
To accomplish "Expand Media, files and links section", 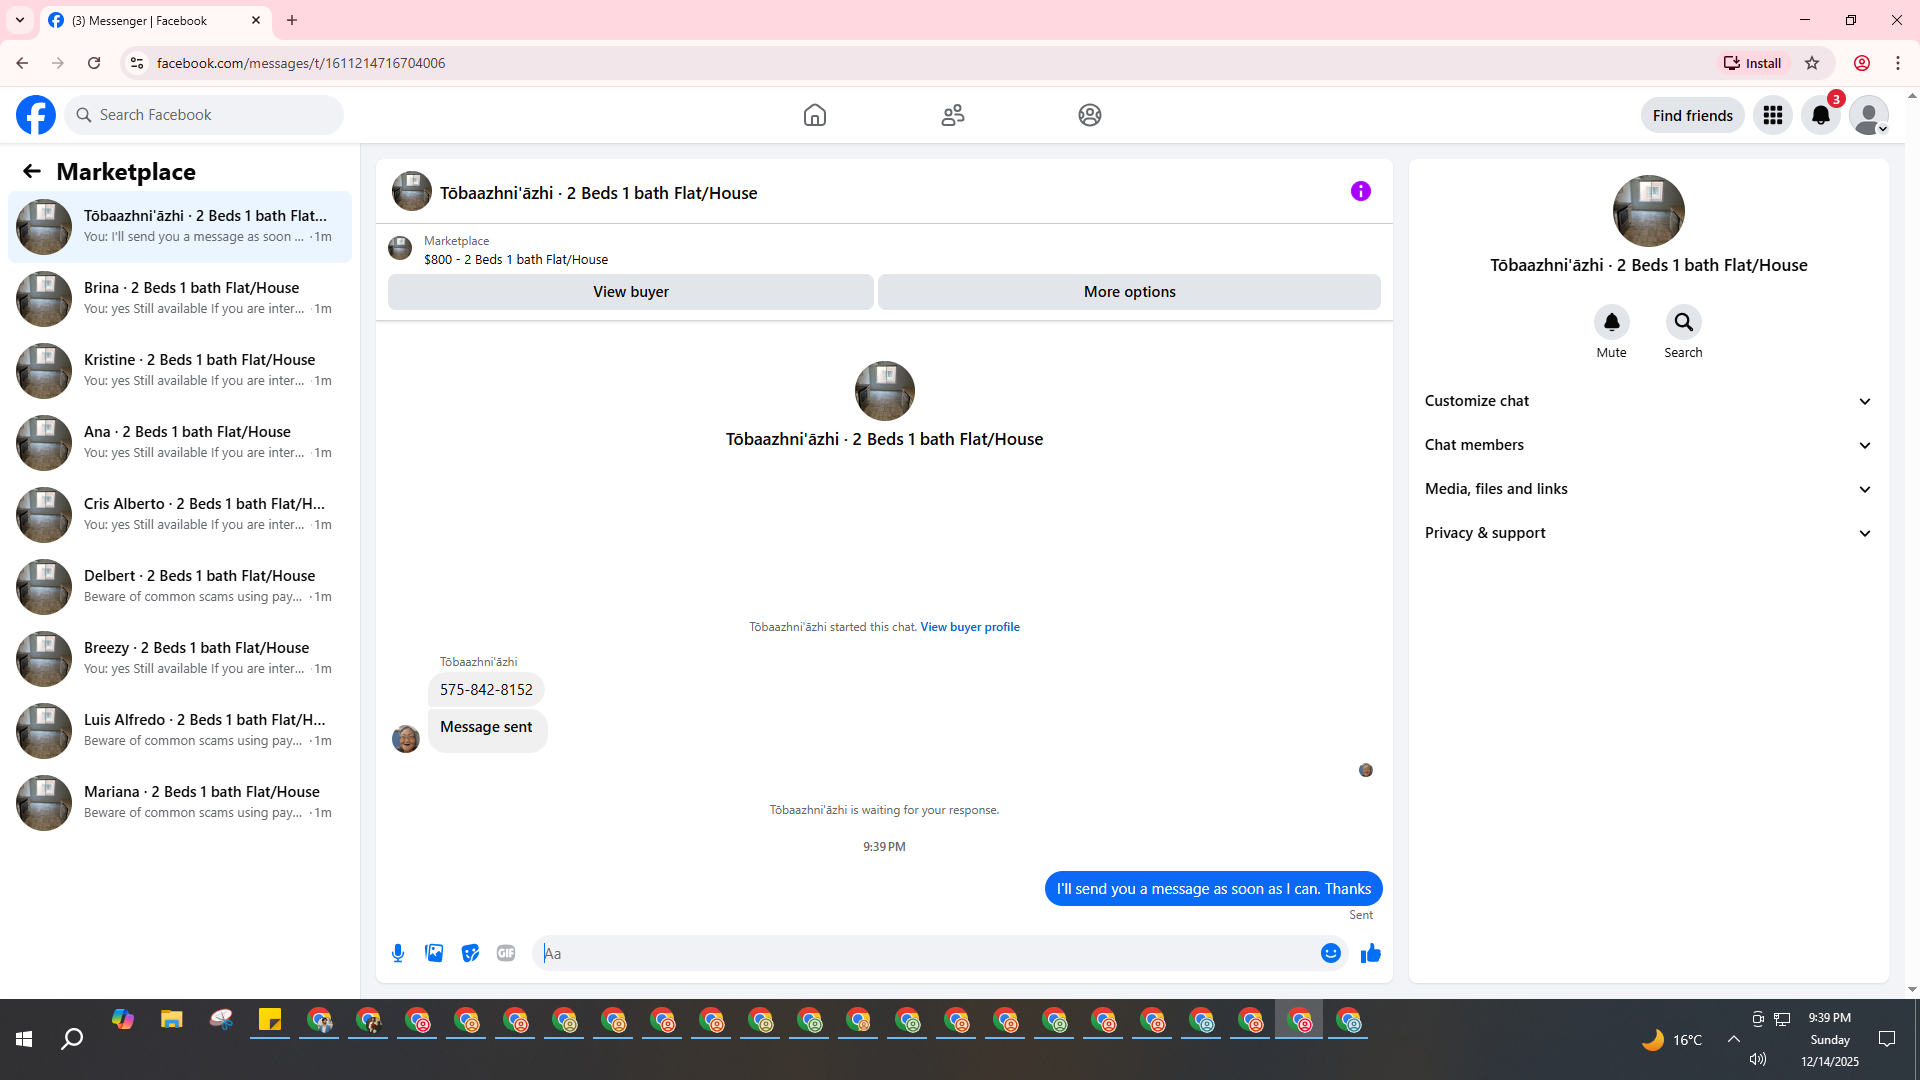I will 1648,489.
